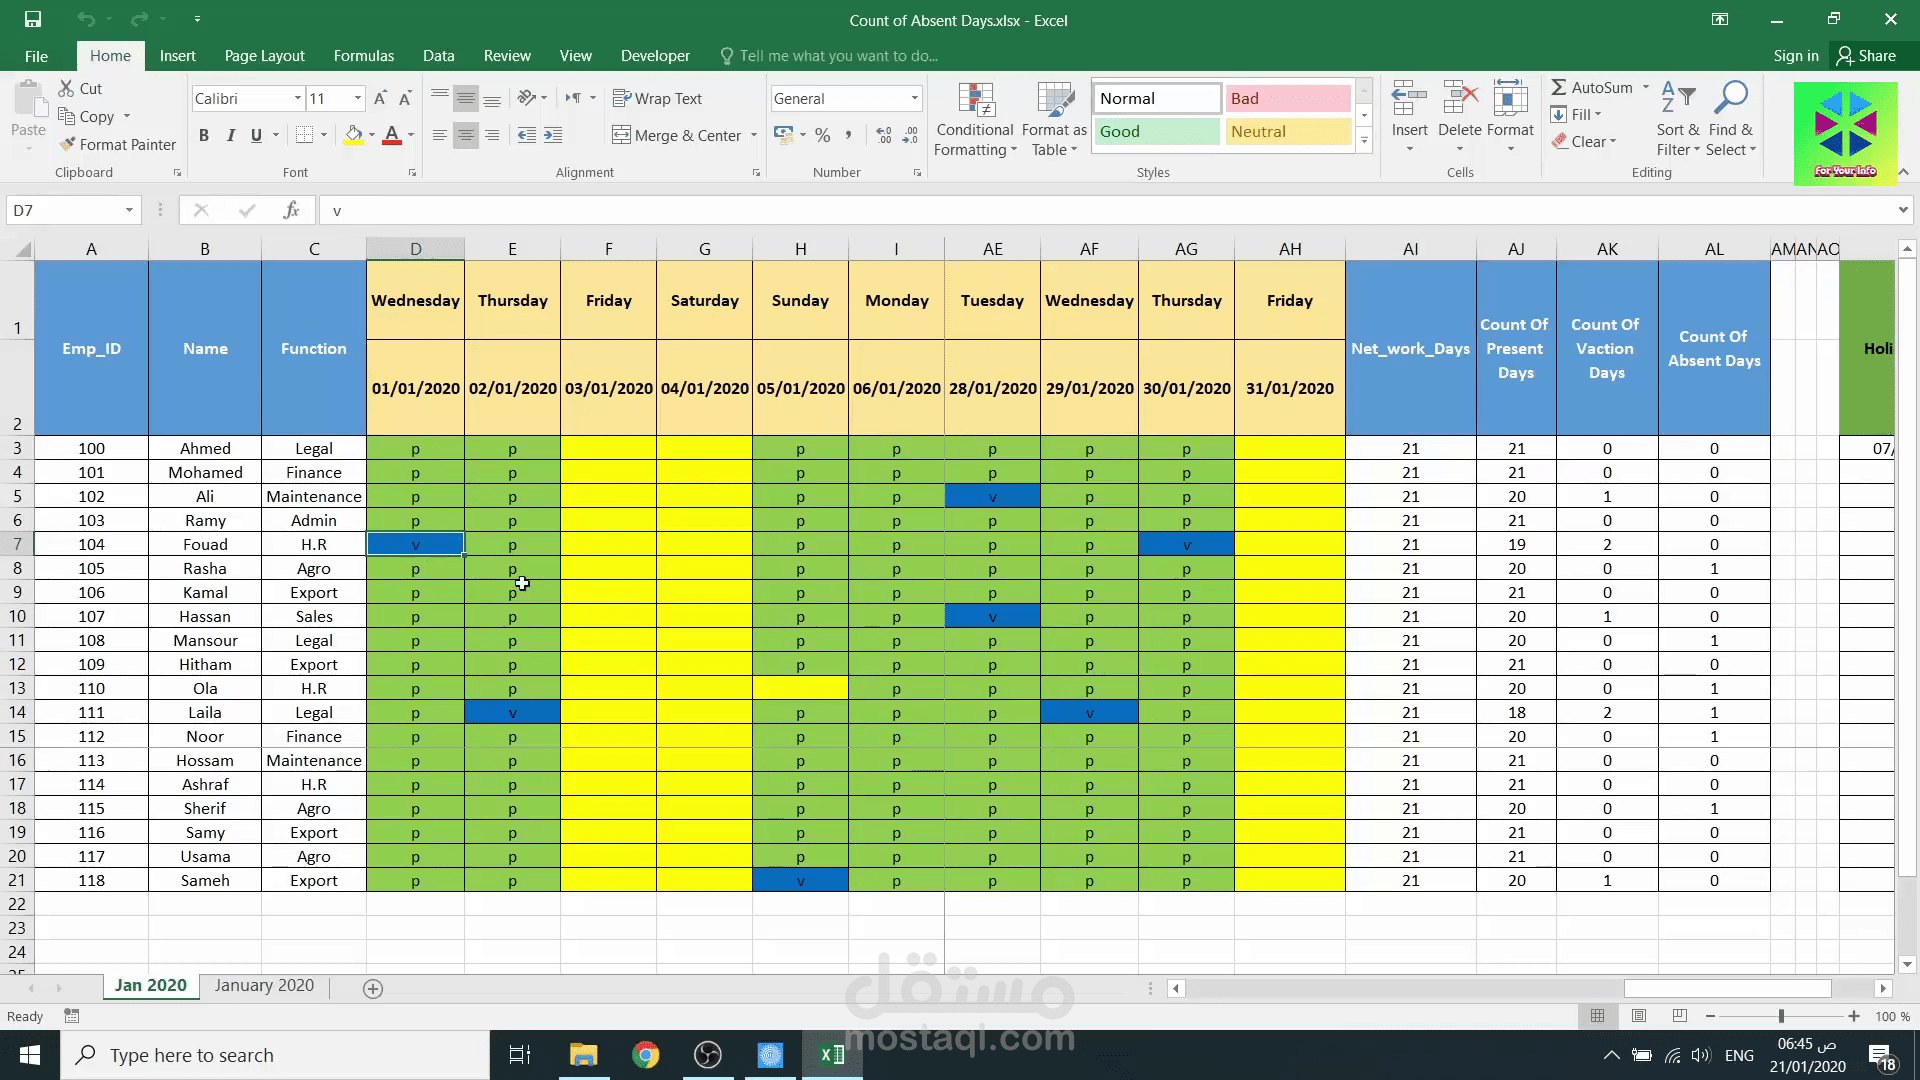Toggle Bold formatting

point(204,135)
